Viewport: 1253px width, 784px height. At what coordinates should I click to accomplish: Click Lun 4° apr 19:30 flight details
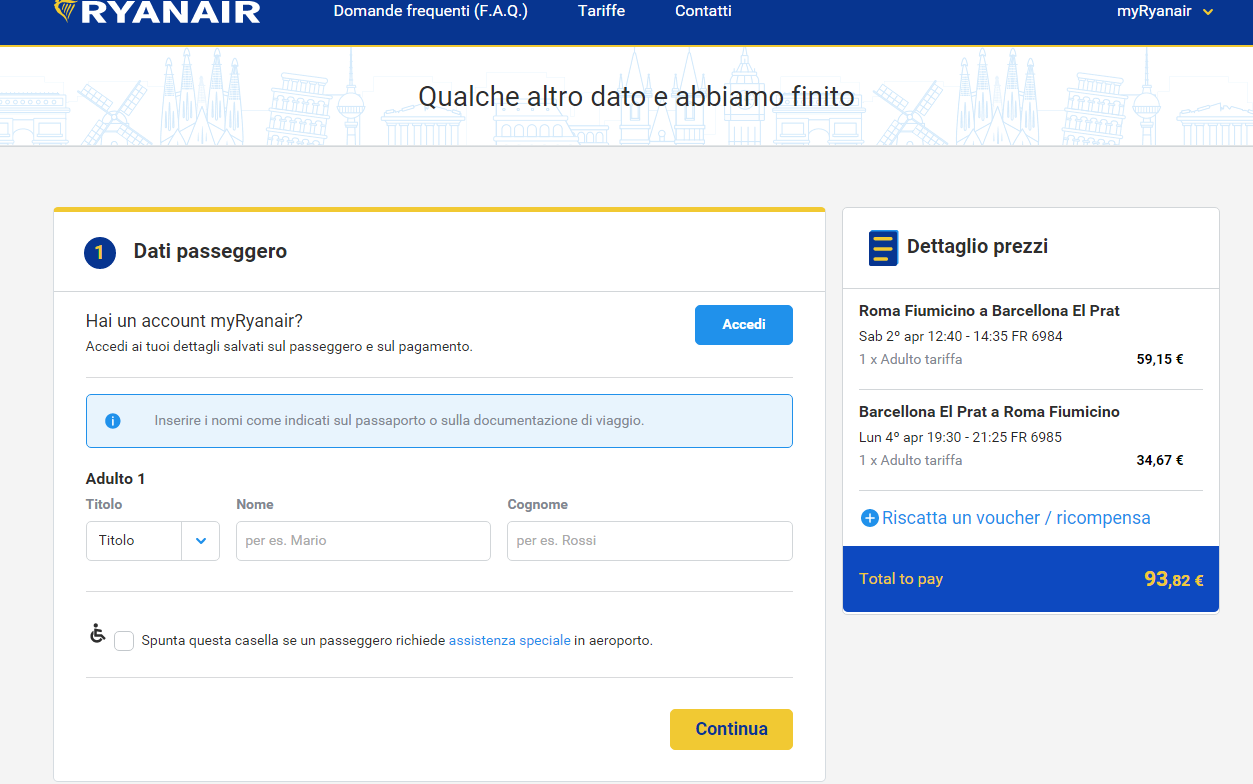960,437
